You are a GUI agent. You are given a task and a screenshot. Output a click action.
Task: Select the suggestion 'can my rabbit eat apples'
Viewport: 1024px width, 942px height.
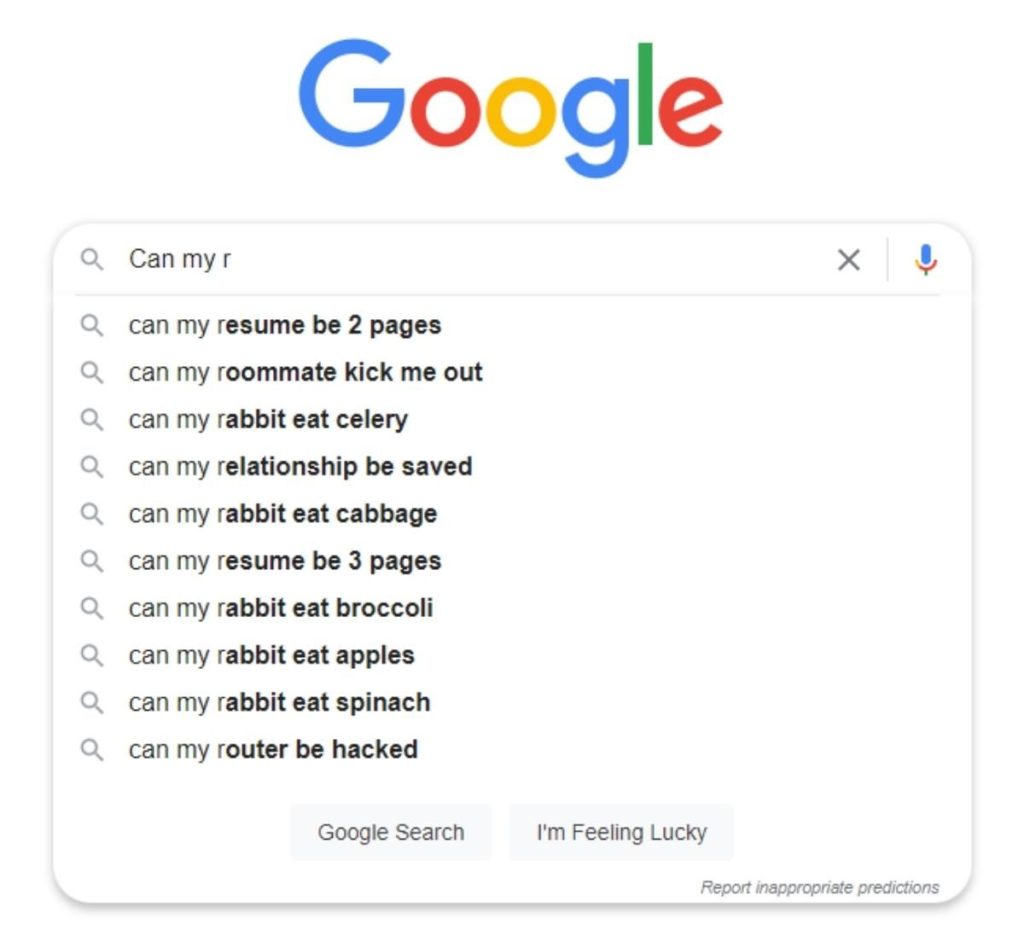(x=272, y=654)
